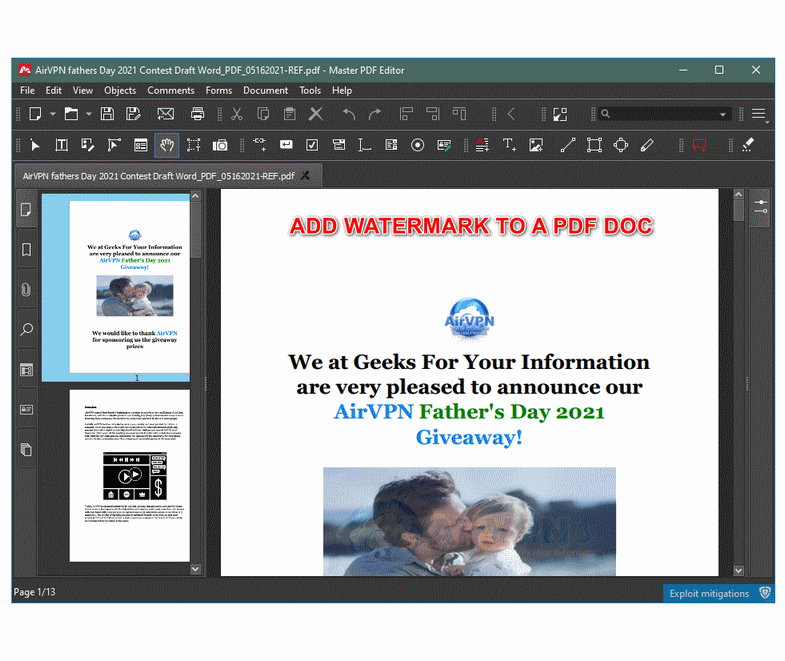Screen dimensions: 785x661
Task: Add a text field form tool
Action: click(x=365, y=145)
